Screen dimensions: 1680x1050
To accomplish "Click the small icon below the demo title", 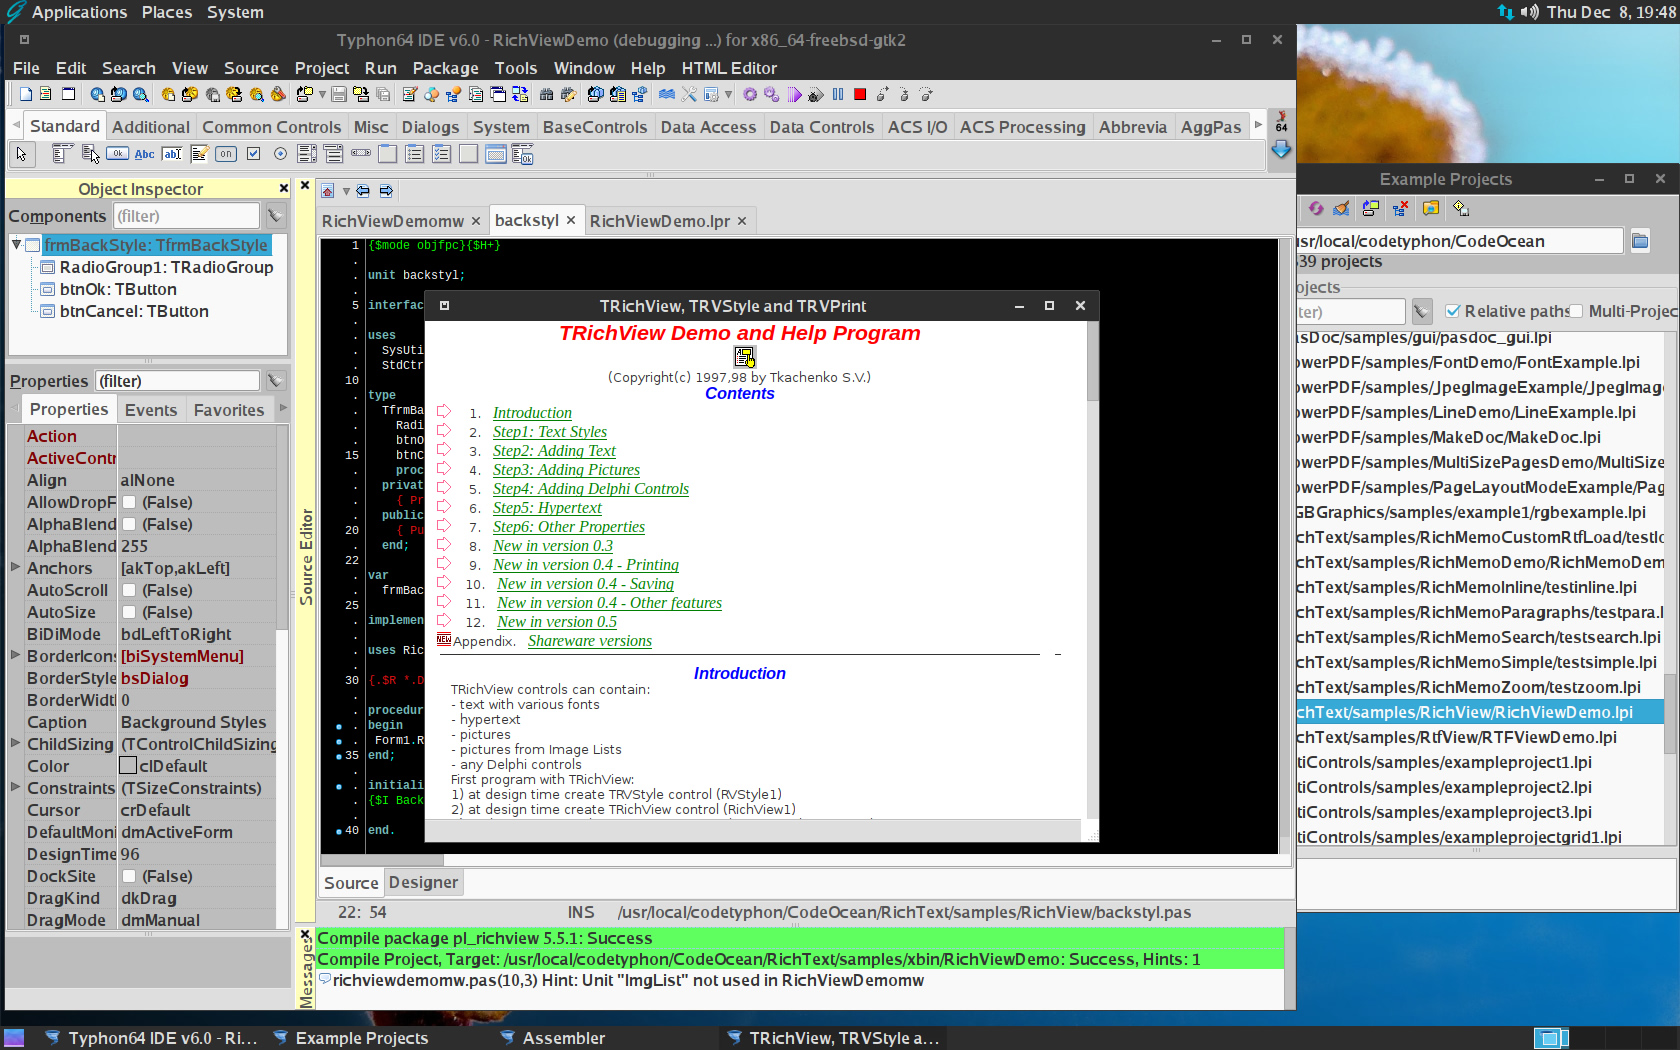I will (744, 357).
